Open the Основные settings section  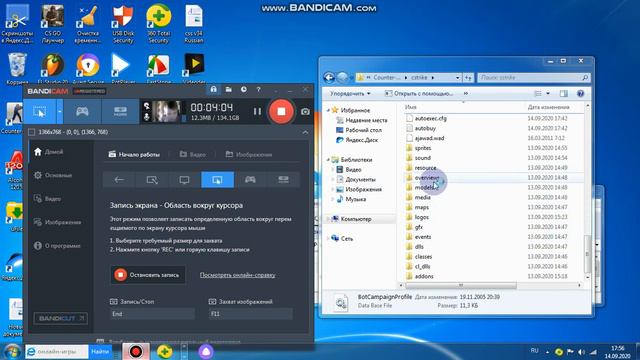pyautogui.click(x=53, y=175)
